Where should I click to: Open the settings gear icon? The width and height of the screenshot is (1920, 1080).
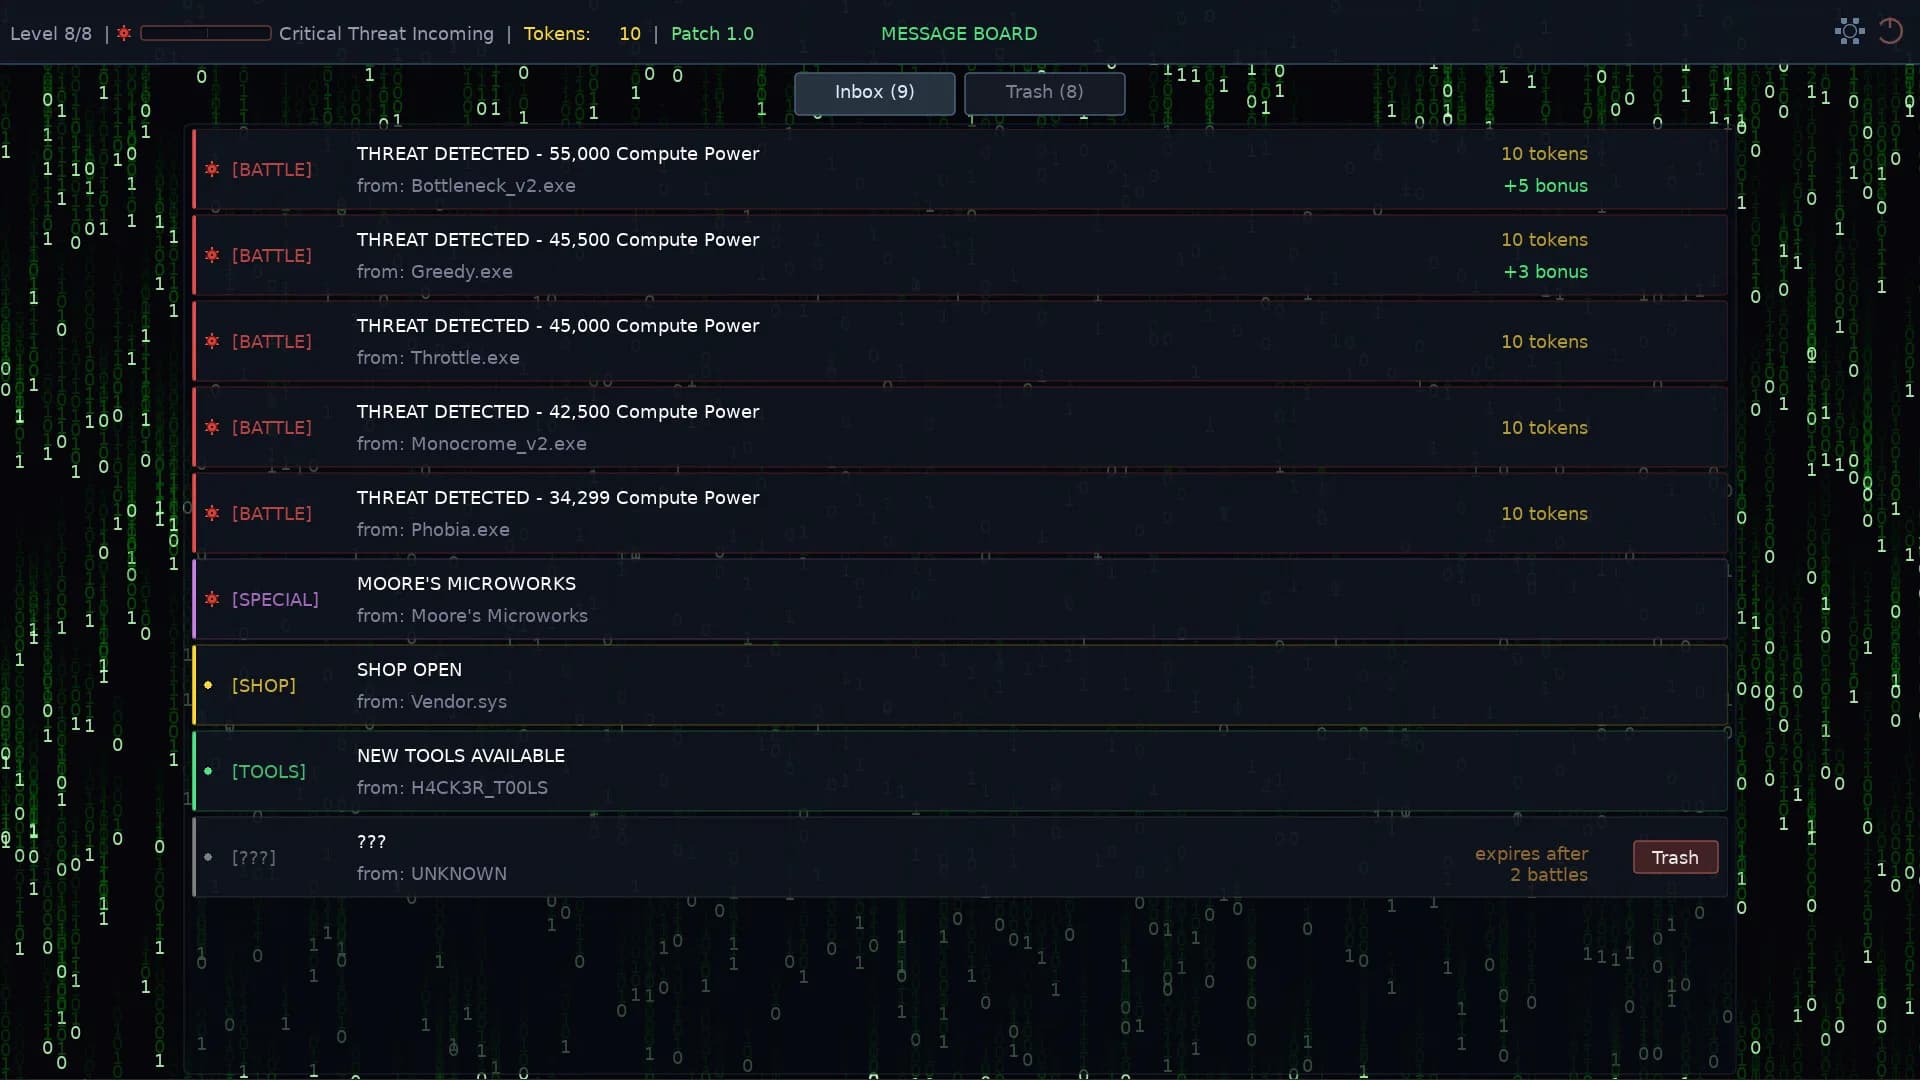1850,32
